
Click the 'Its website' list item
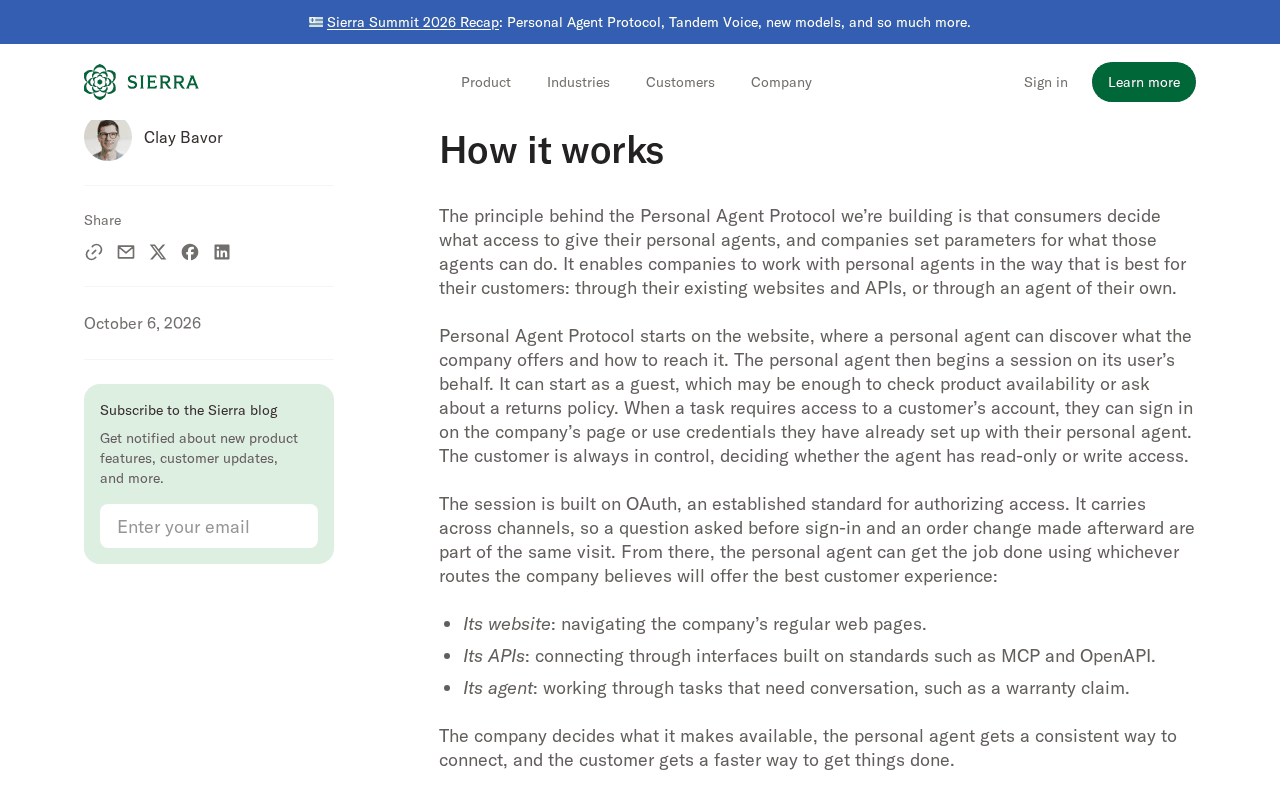695,624
